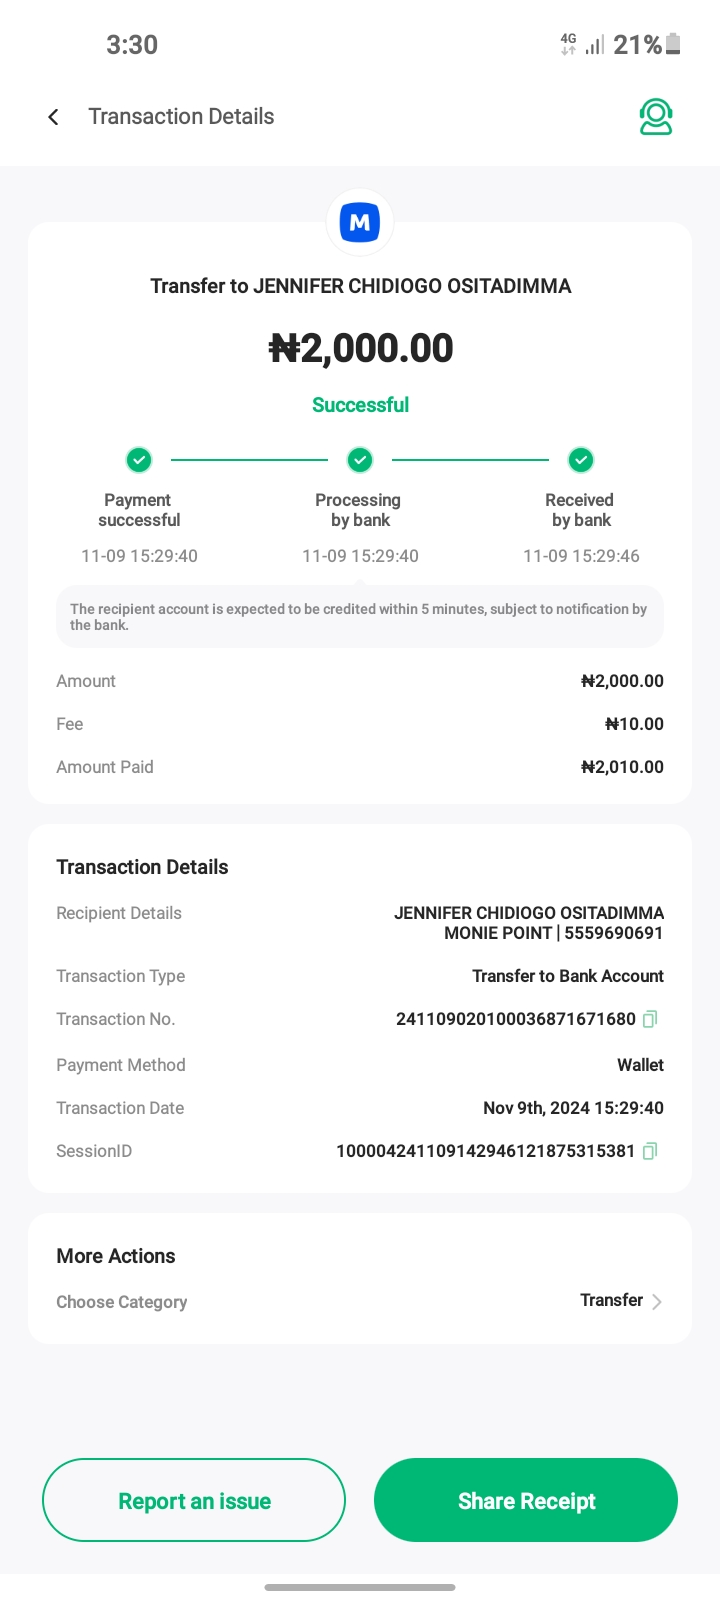Tap the Transaction Details page title

(x=181, y=117)
